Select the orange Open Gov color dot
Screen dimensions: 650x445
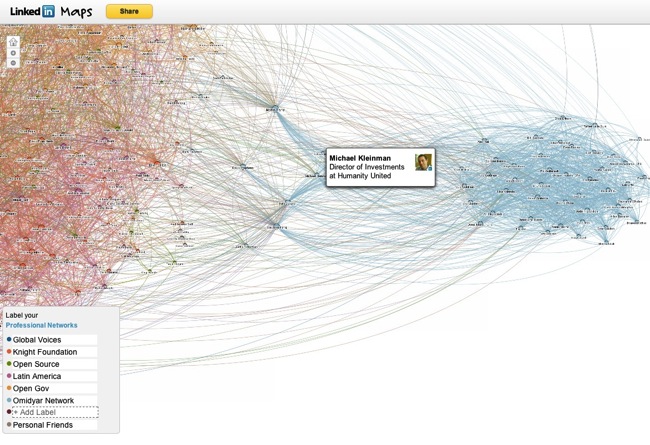pyautogui.click(x=9, y=388)
